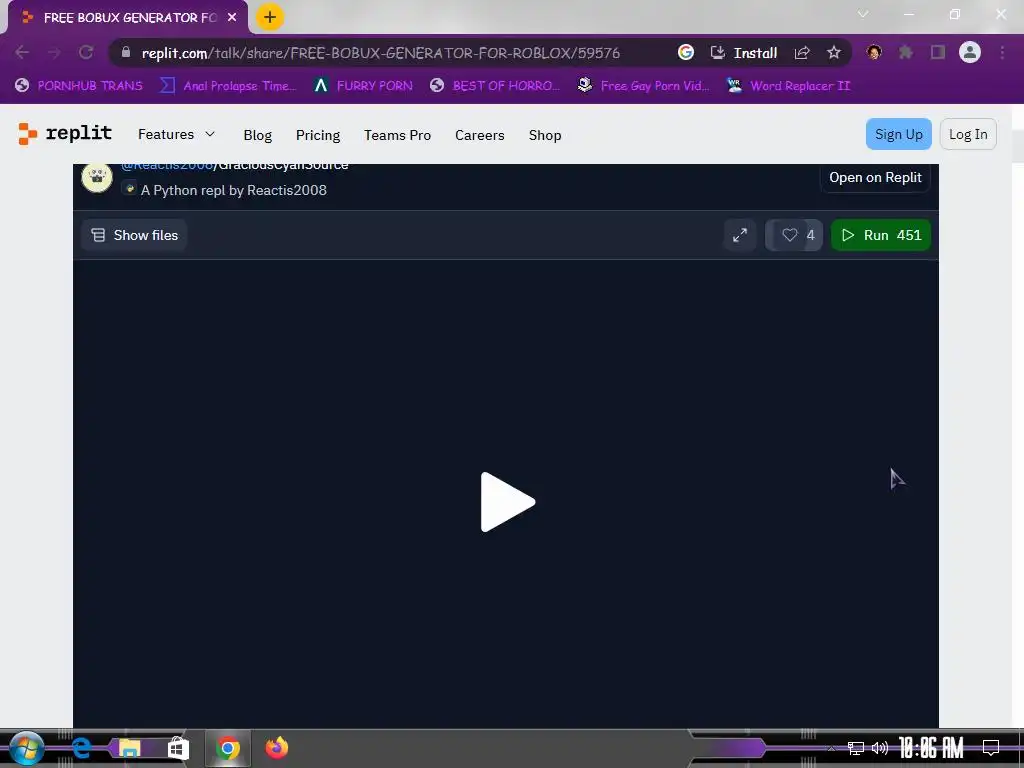Click the Python icon beside repl description
Viewport: 1024px width, 768px height.
130,189
